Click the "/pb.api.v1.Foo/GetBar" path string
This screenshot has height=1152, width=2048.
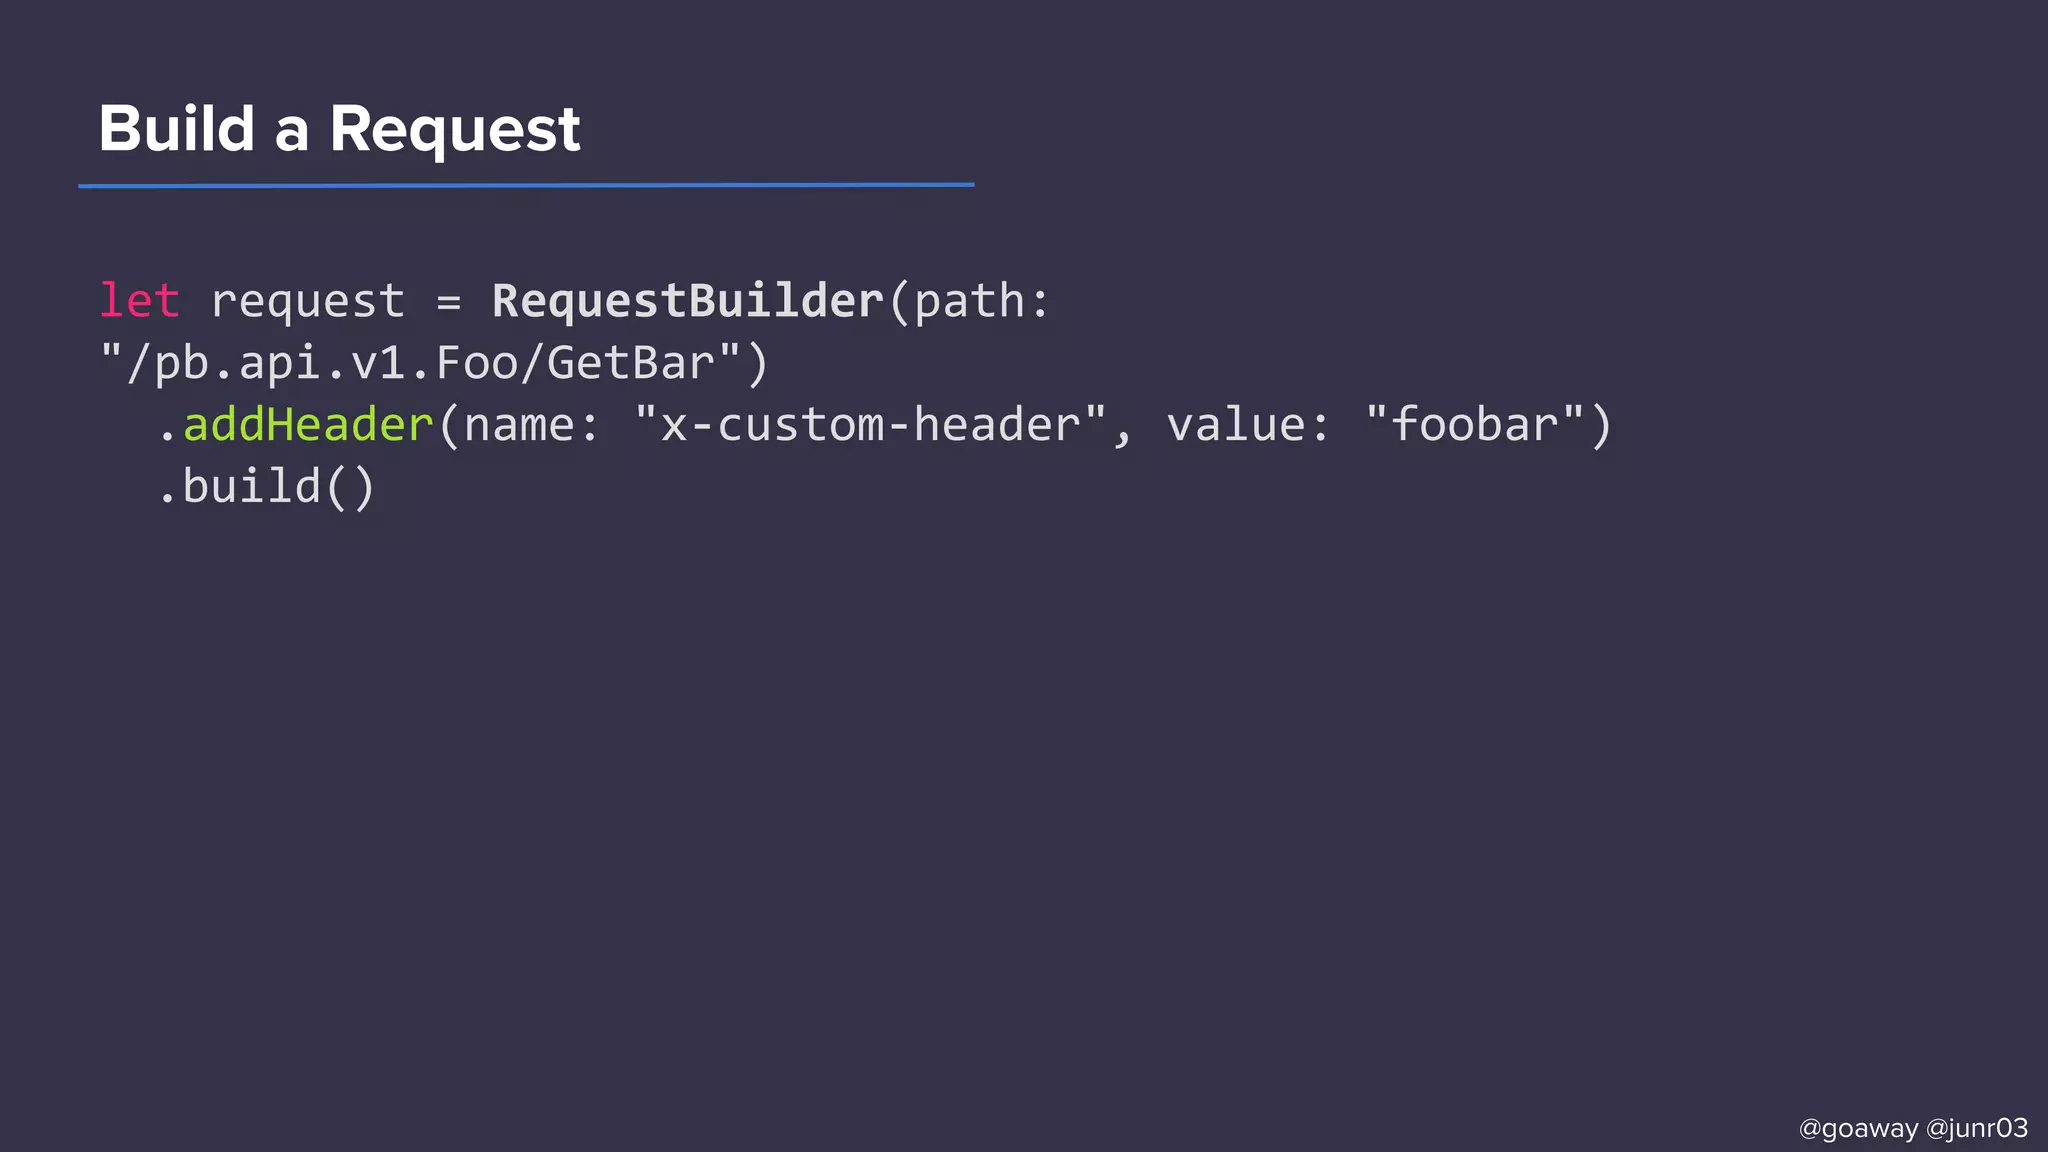[433, 363]
